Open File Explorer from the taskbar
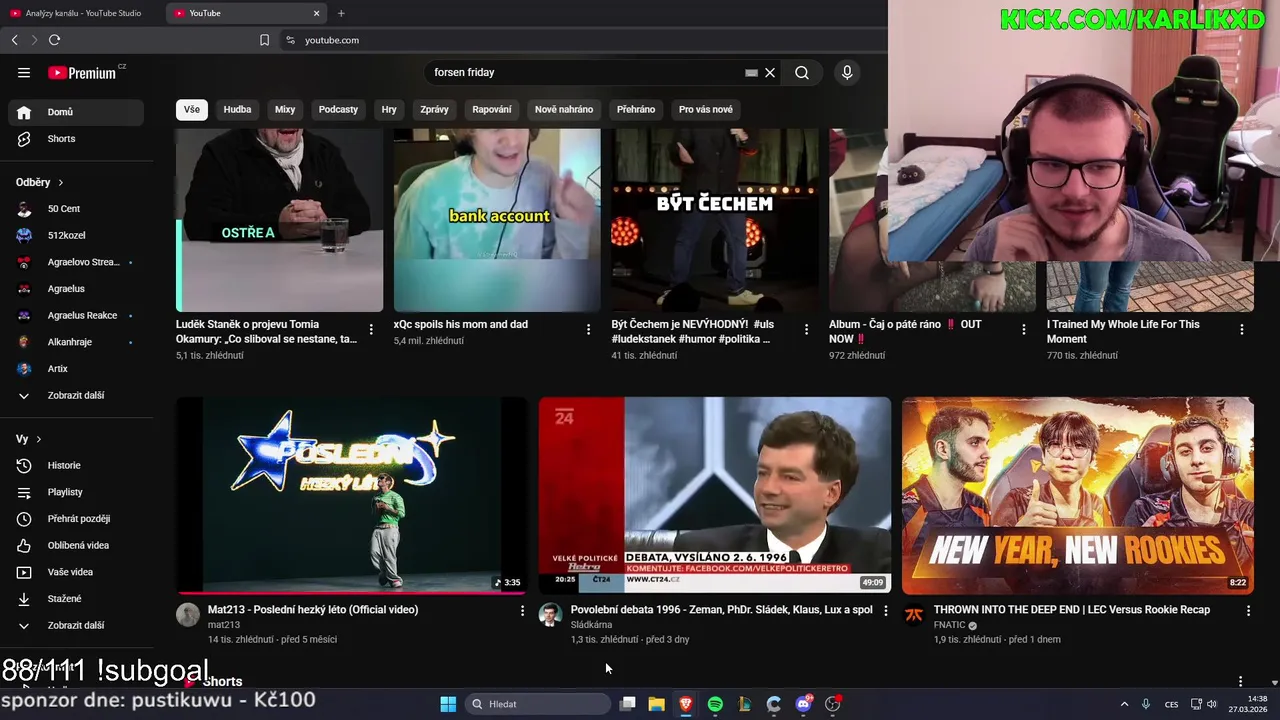 point(656,704)
